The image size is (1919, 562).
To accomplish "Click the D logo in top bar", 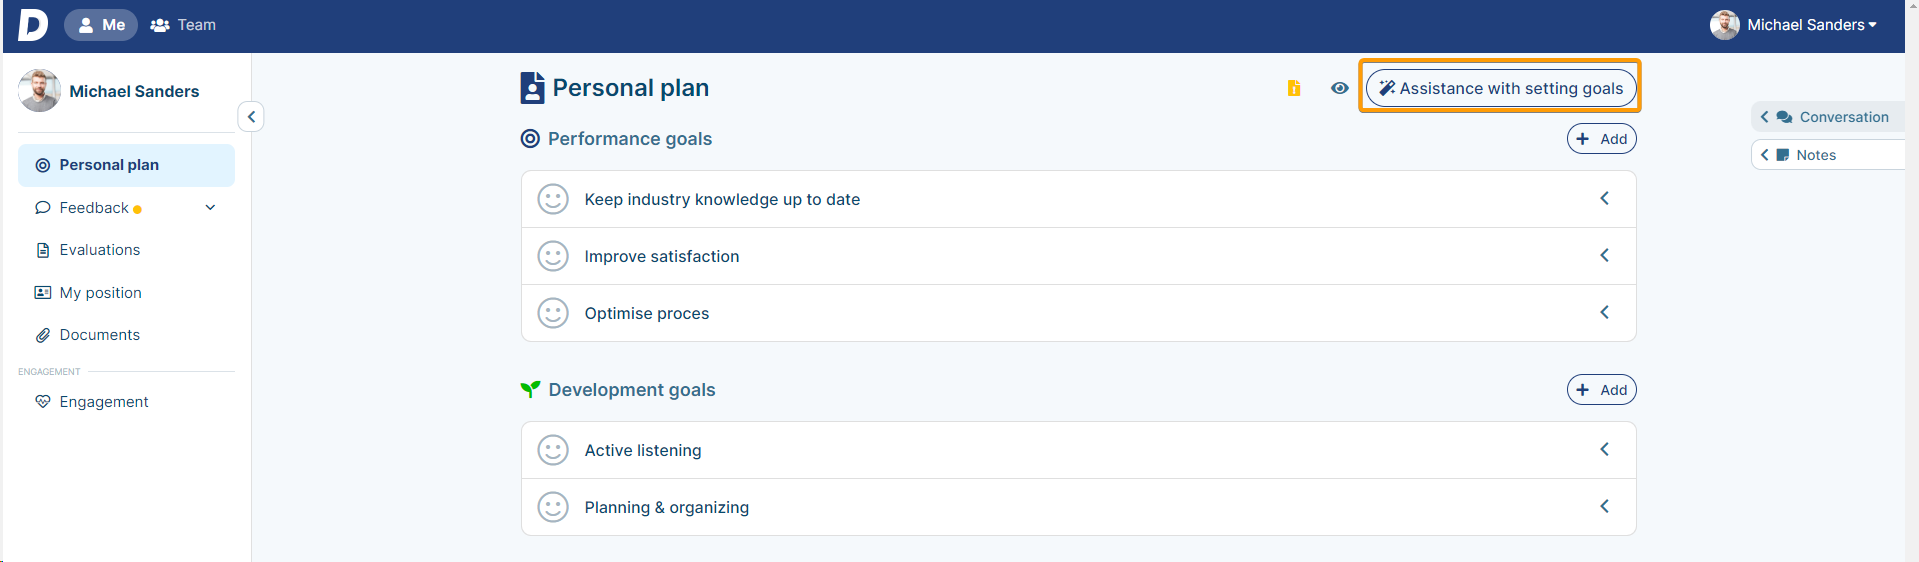I will [32, 25].
